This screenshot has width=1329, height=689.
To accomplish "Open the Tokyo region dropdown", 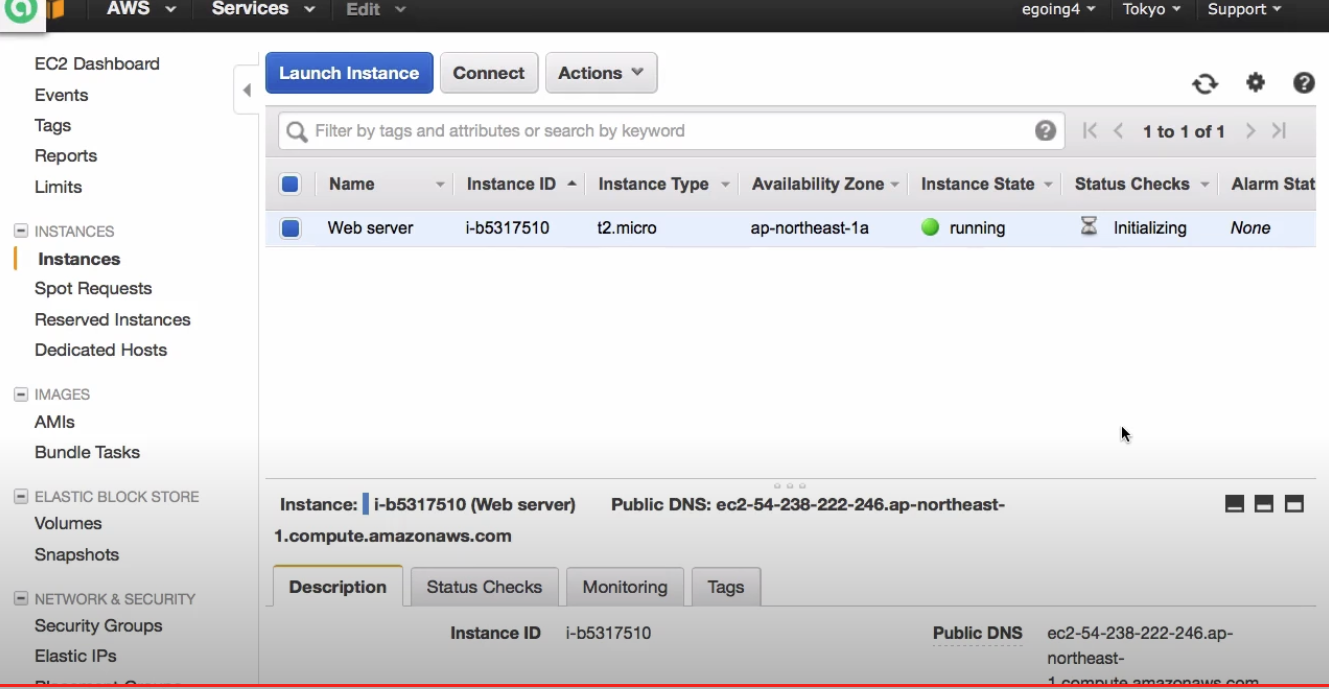I will [x=1152, y=9].
